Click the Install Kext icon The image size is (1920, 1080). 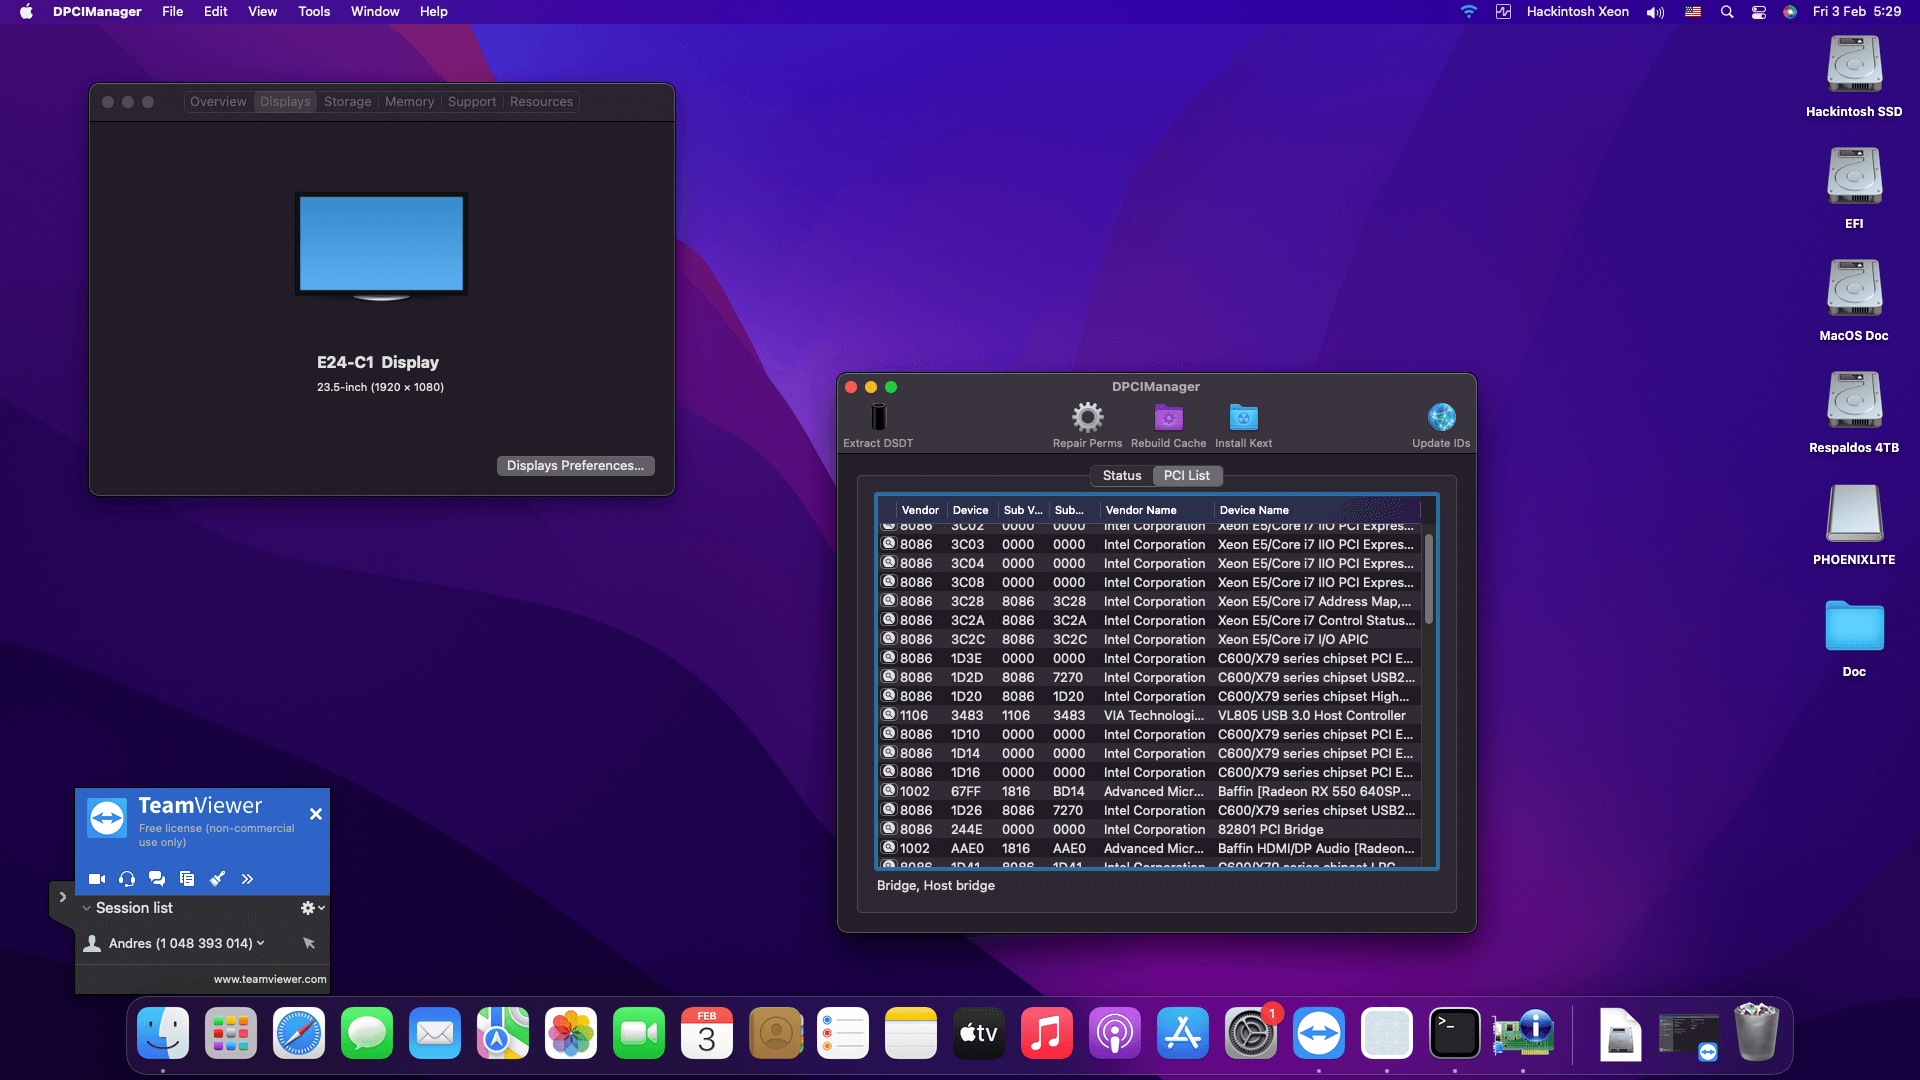1243,417
